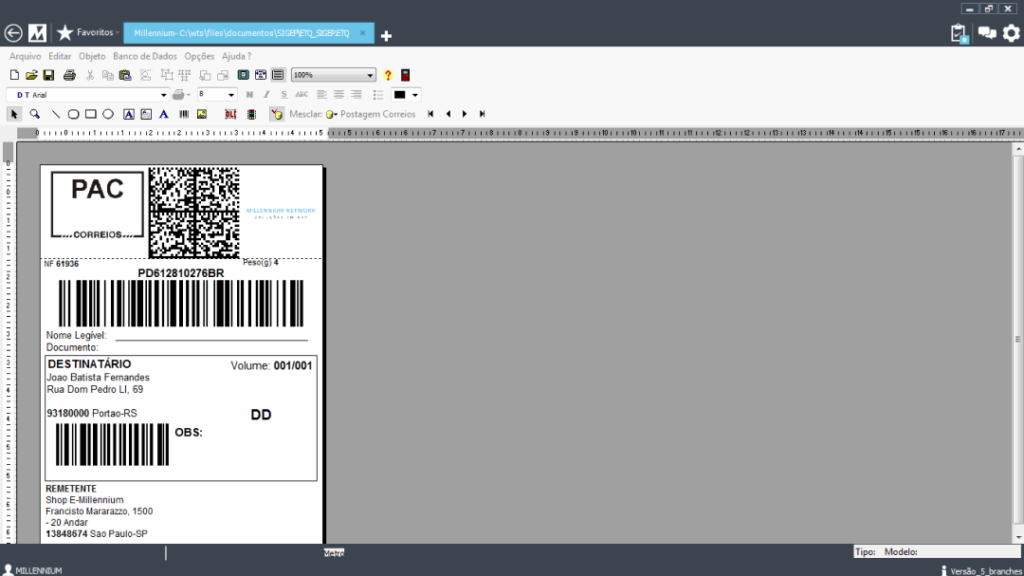Open the Banco de Dados menu
Image resolution: width=1024 pixels, height=576 pixels.
tap(144, 56)
